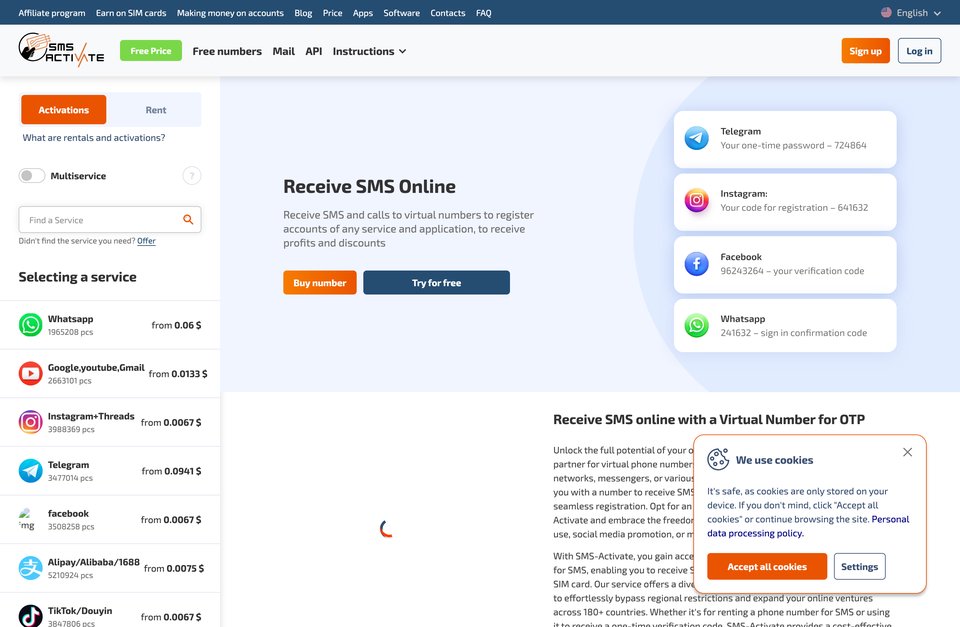Click the Alipay/Alibaba service icon

pyautogui.click(x=30, y=568)
